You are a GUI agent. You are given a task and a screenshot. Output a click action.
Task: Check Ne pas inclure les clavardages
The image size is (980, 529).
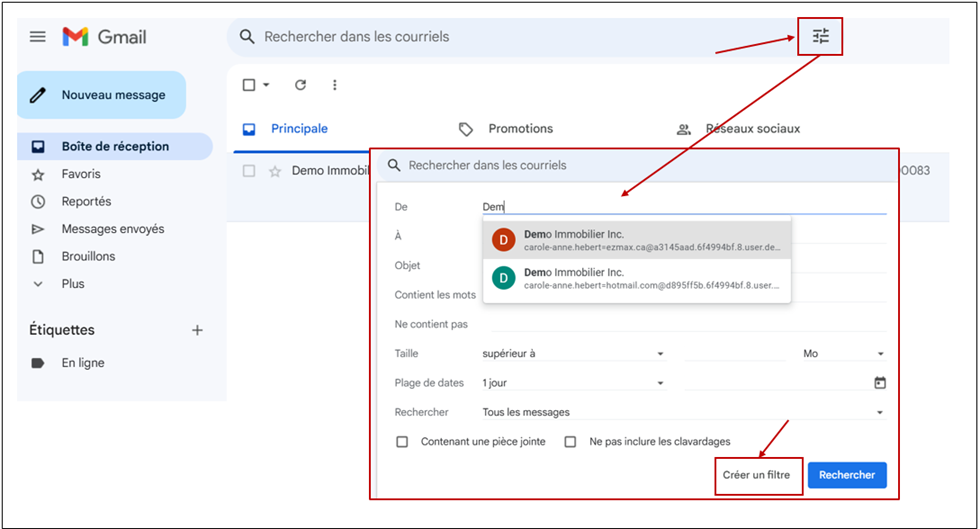coord(570,441)
